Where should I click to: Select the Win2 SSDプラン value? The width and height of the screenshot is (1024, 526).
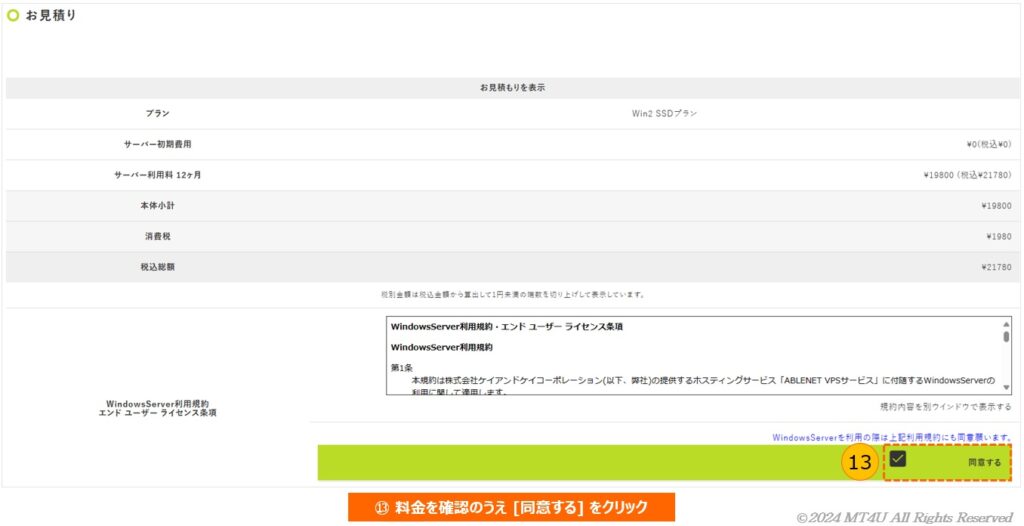tap(664, 114)
